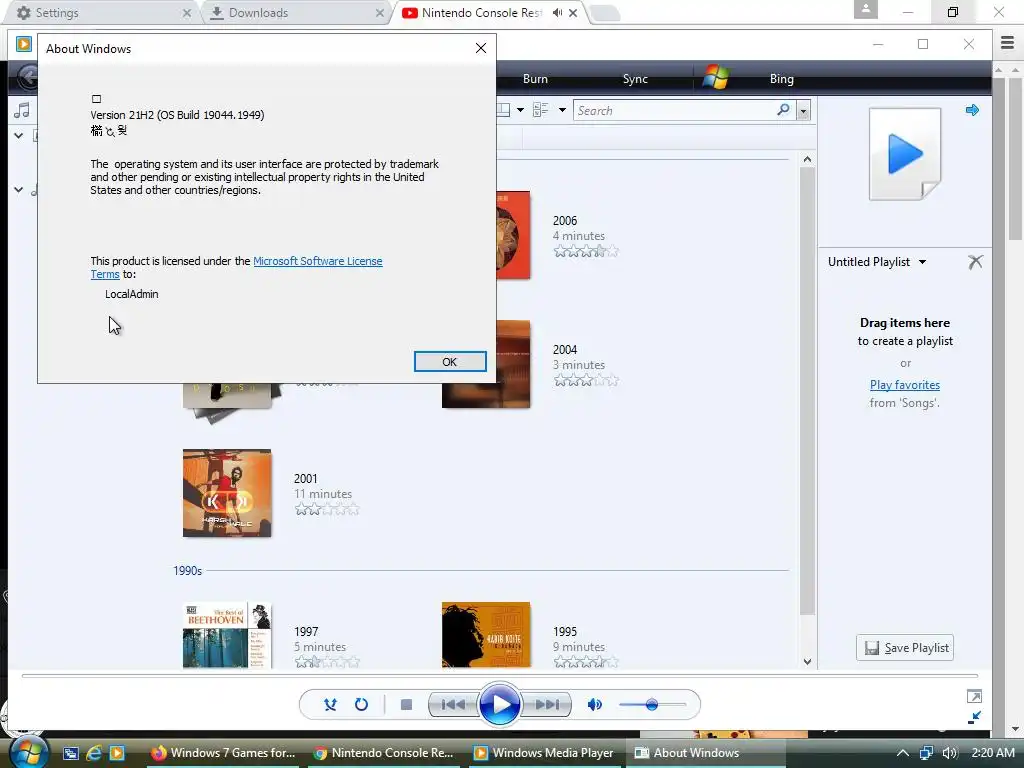Open the search options dropdown arrow
Image resolution: width=1024 pixels, height=768 pixels.
pyautogui.click(x=803, y=111)
